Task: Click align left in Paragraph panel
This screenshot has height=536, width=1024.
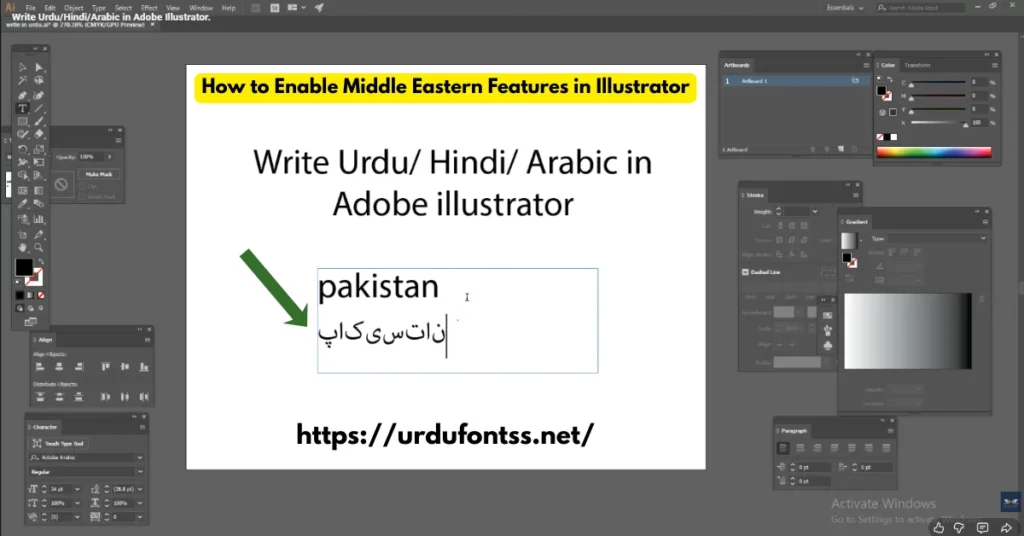Action: point(784,448)
